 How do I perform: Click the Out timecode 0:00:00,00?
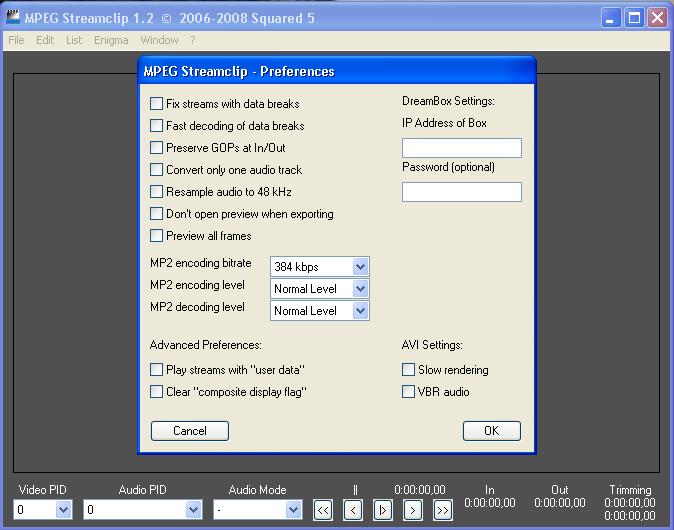click(560, 503)
